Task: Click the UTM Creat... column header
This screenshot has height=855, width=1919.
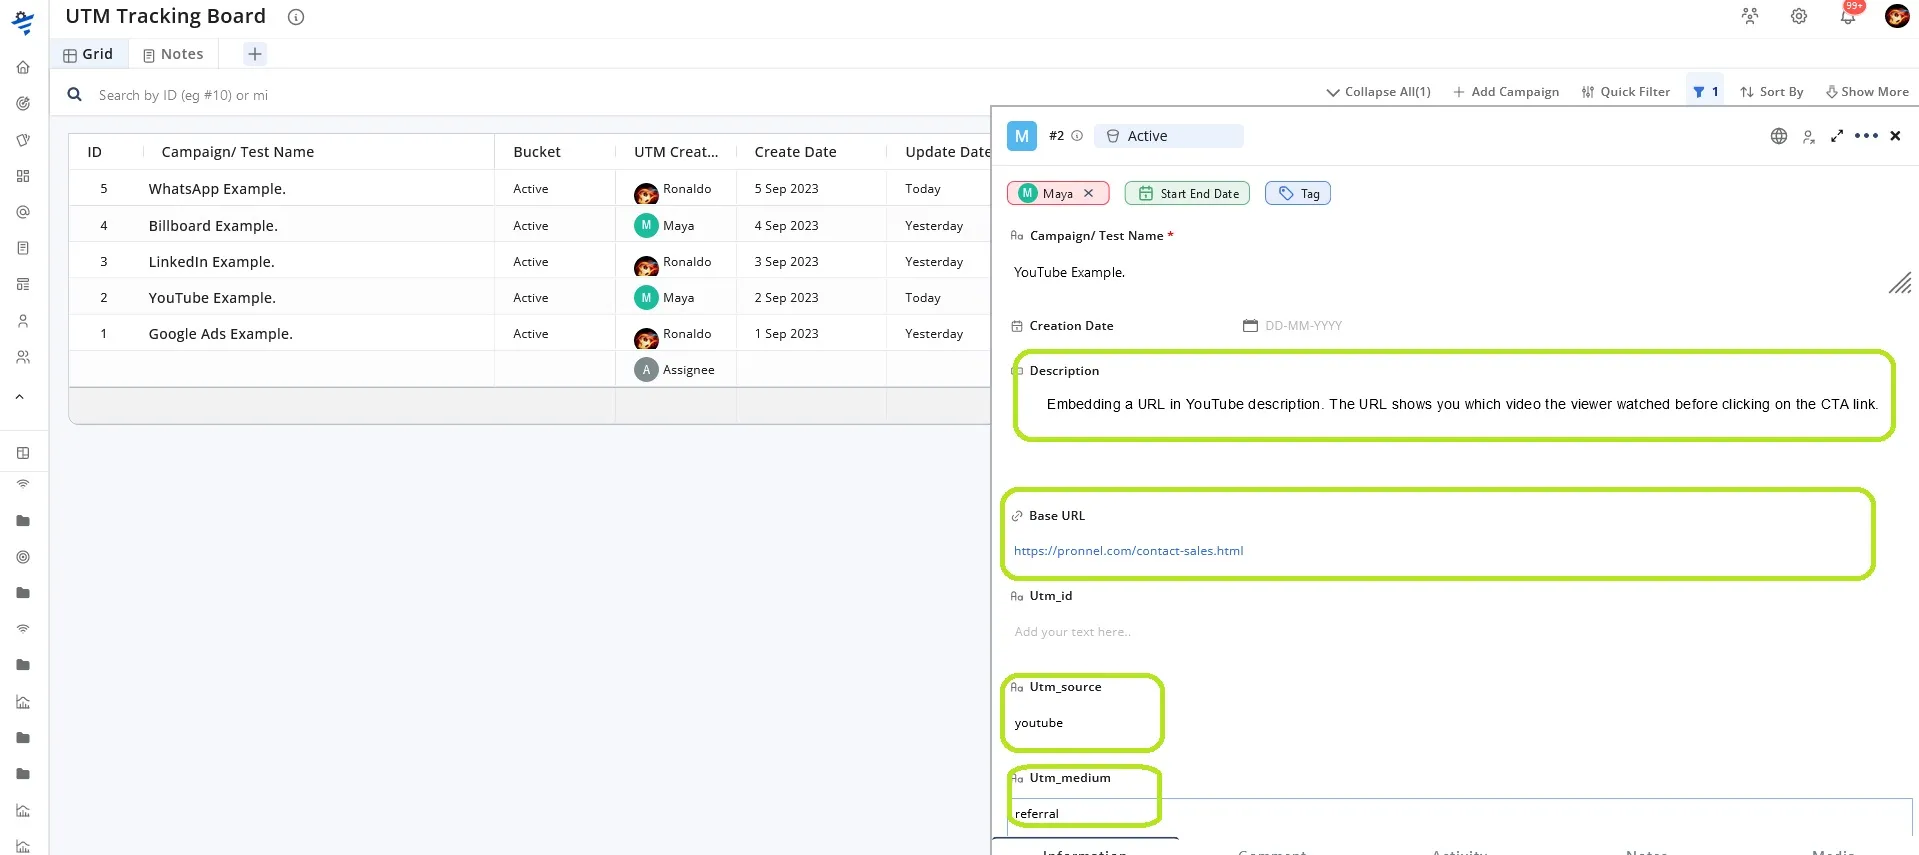Action: [676, 152]
